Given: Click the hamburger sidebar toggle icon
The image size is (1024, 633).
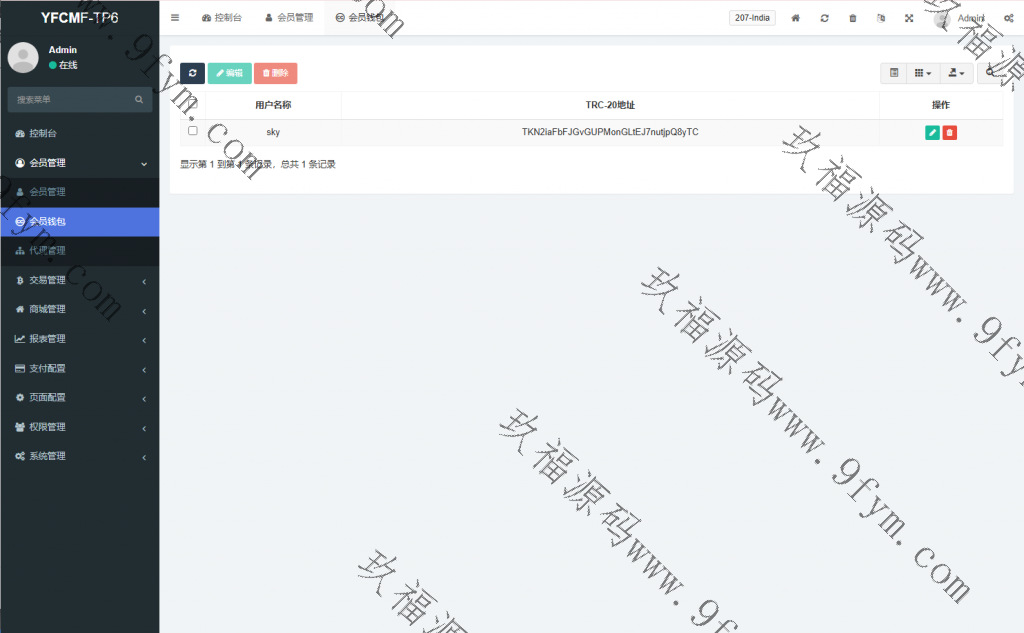Looking at the screenshot, I should click(x=175, y=18).
